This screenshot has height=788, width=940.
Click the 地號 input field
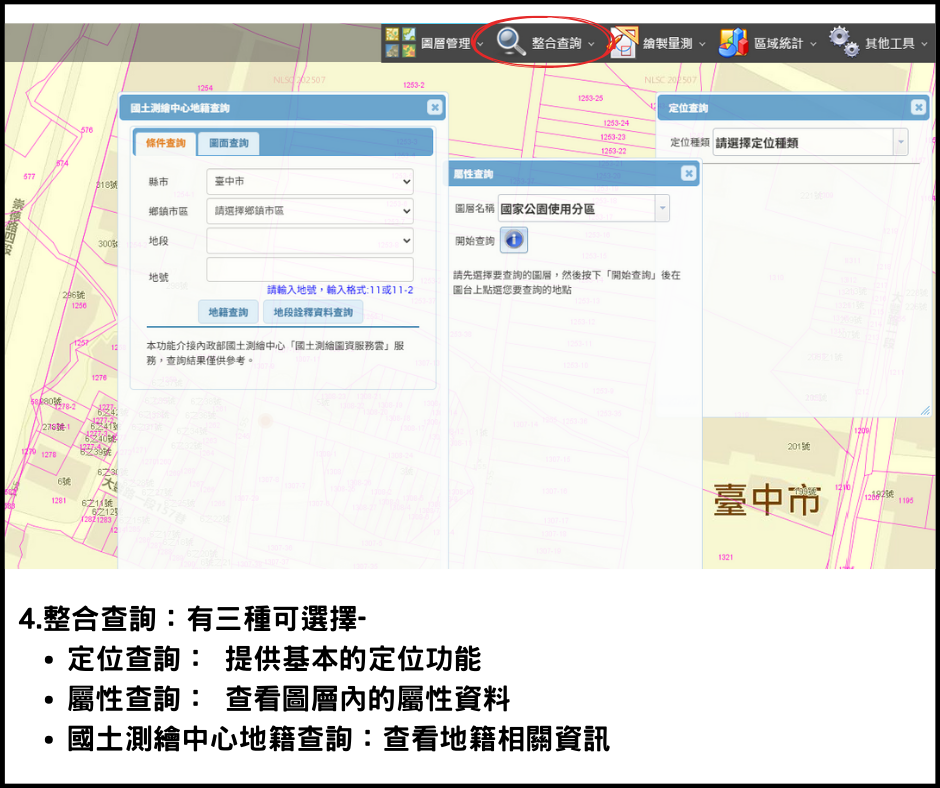[309, 270]
